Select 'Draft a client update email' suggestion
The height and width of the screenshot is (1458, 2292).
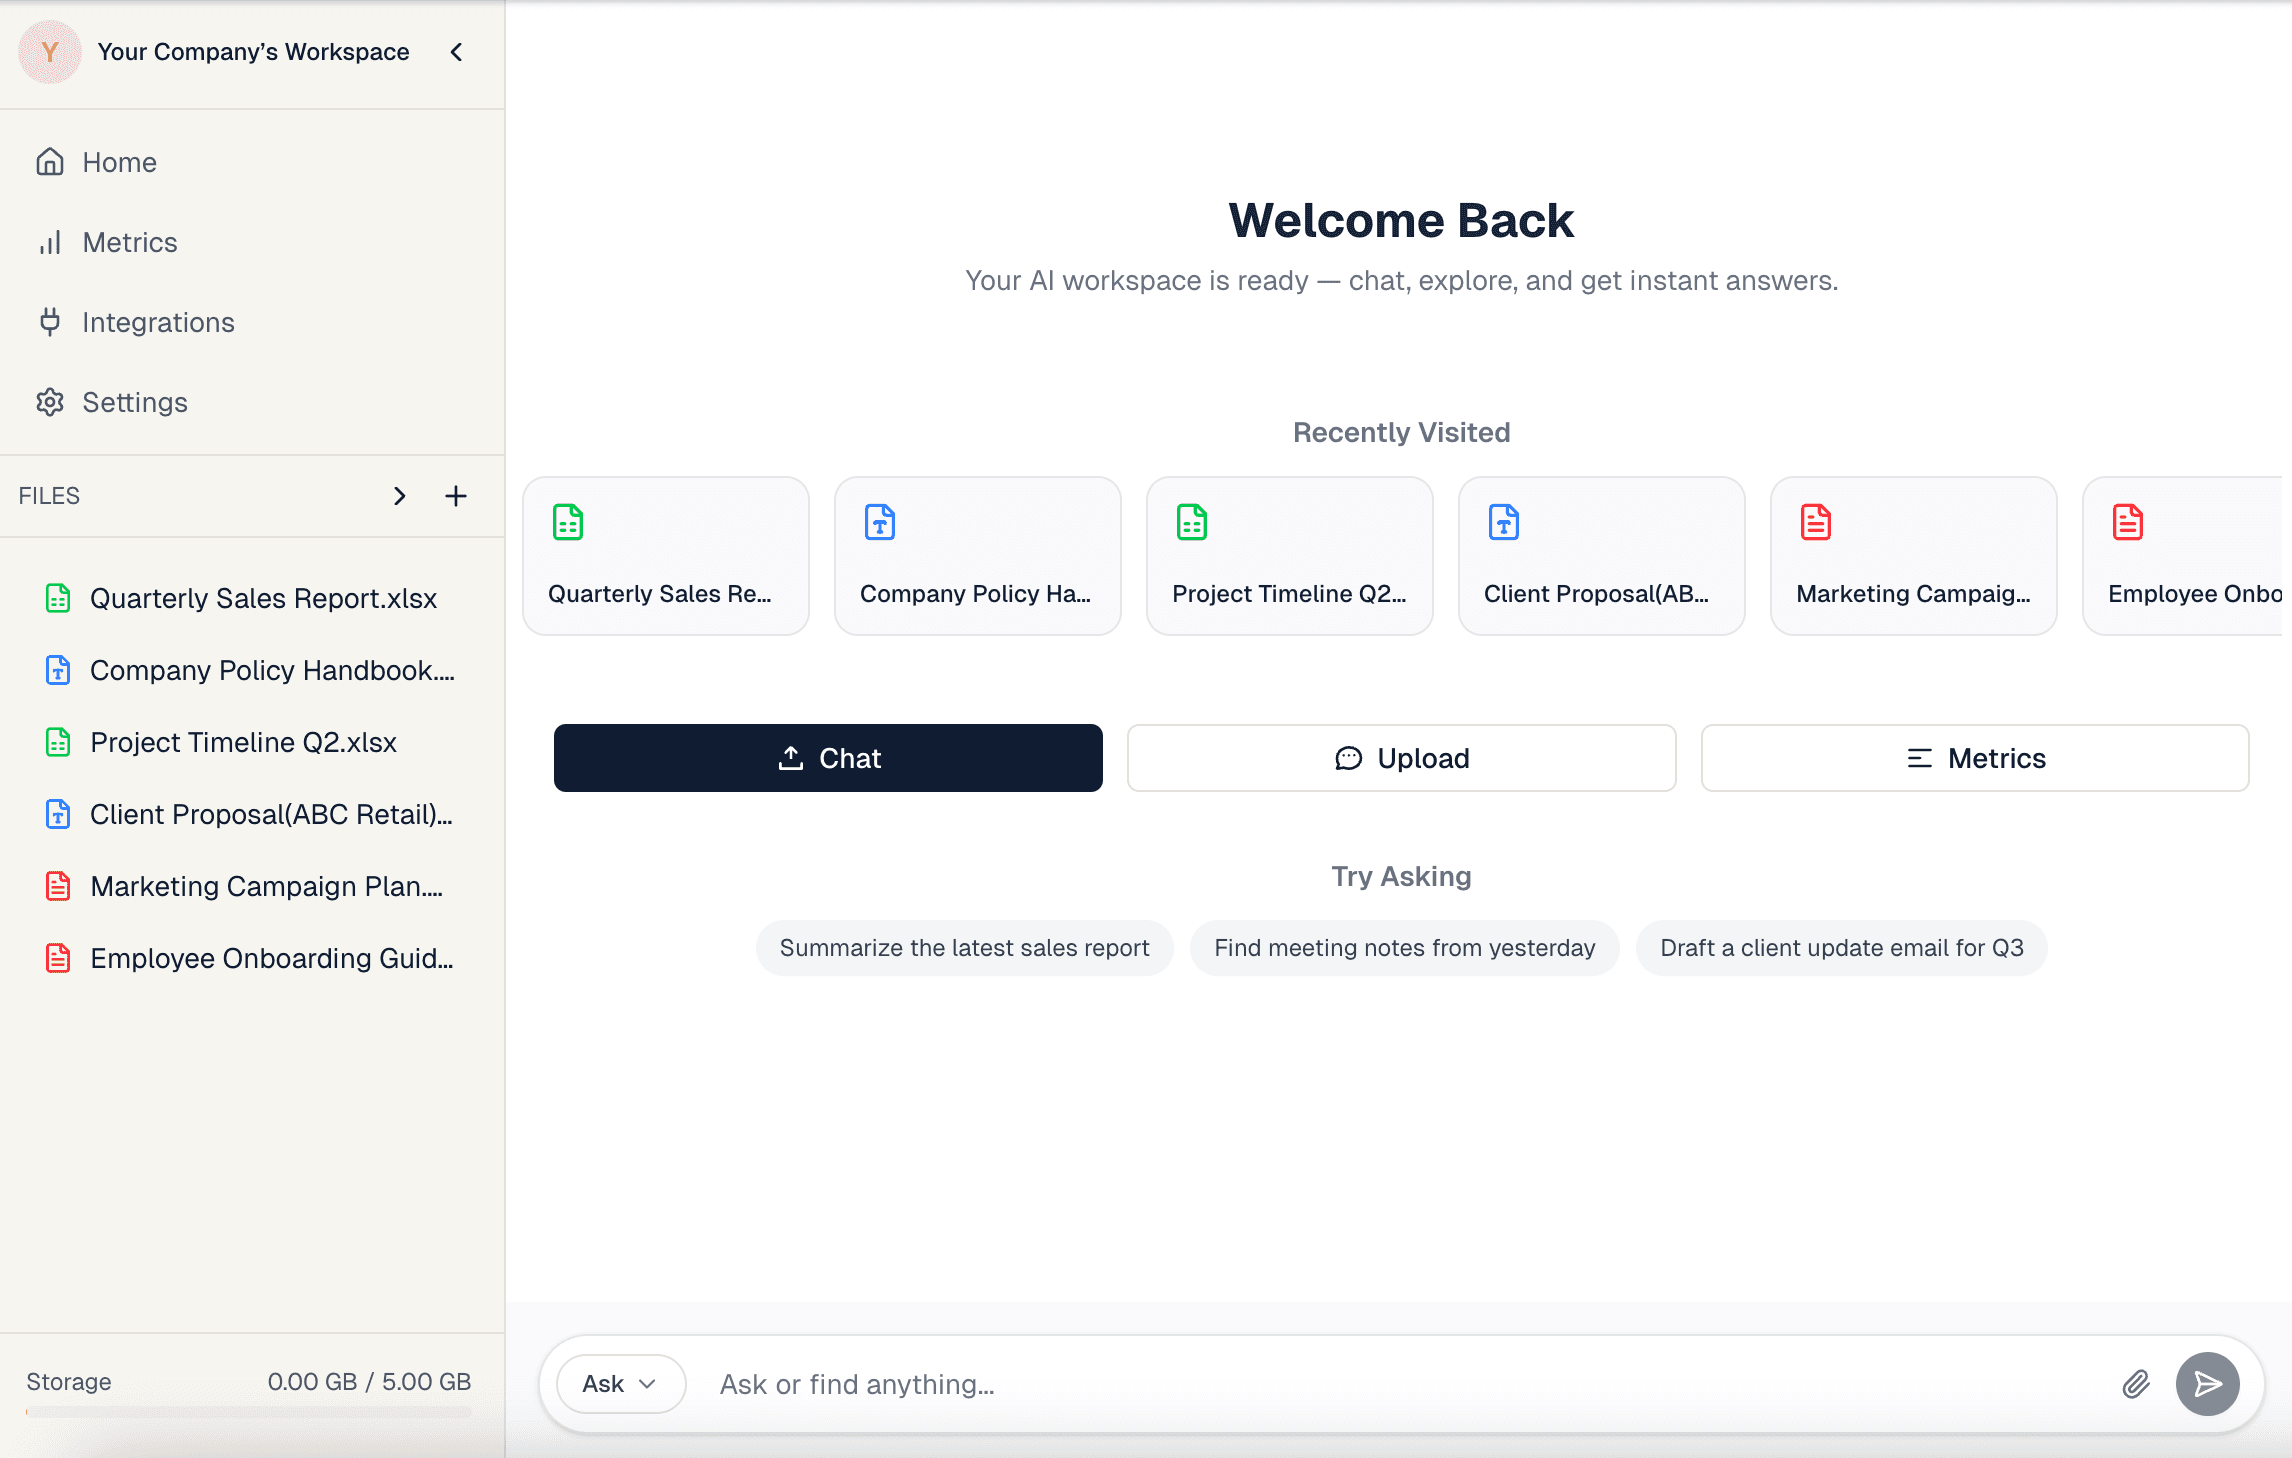pyautogui.click(x=1841, y=948)
